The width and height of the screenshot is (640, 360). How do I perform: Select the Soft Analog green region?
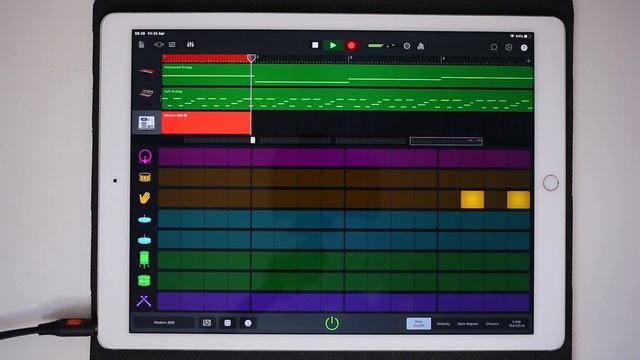point(347,99)
